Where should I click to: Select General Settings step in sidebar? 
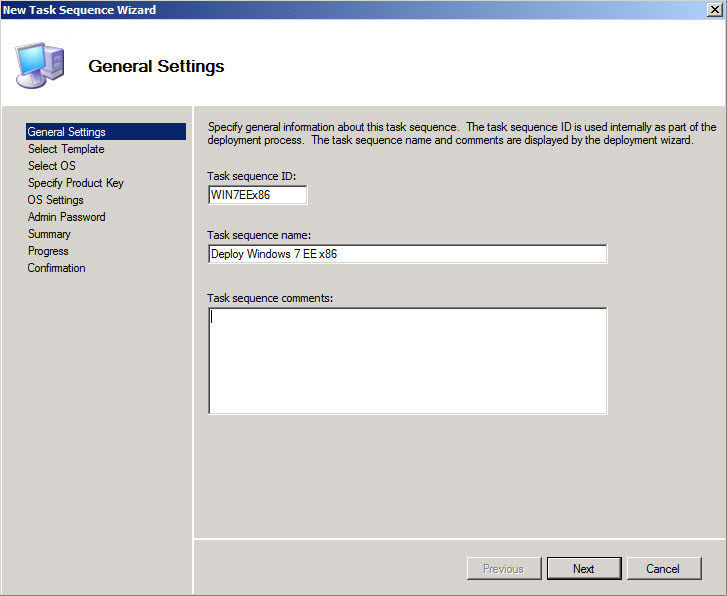coord(106,132)
